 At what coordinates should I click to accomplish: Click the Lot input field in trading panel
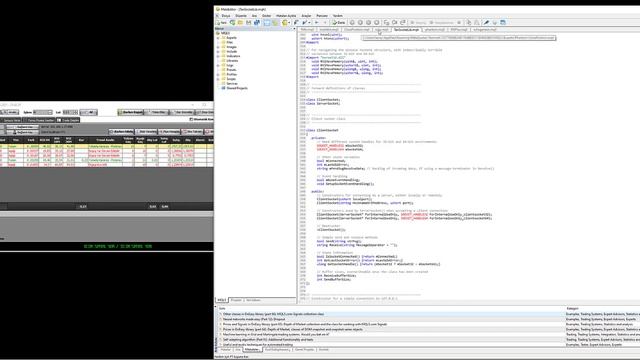(x=68, y=112)
